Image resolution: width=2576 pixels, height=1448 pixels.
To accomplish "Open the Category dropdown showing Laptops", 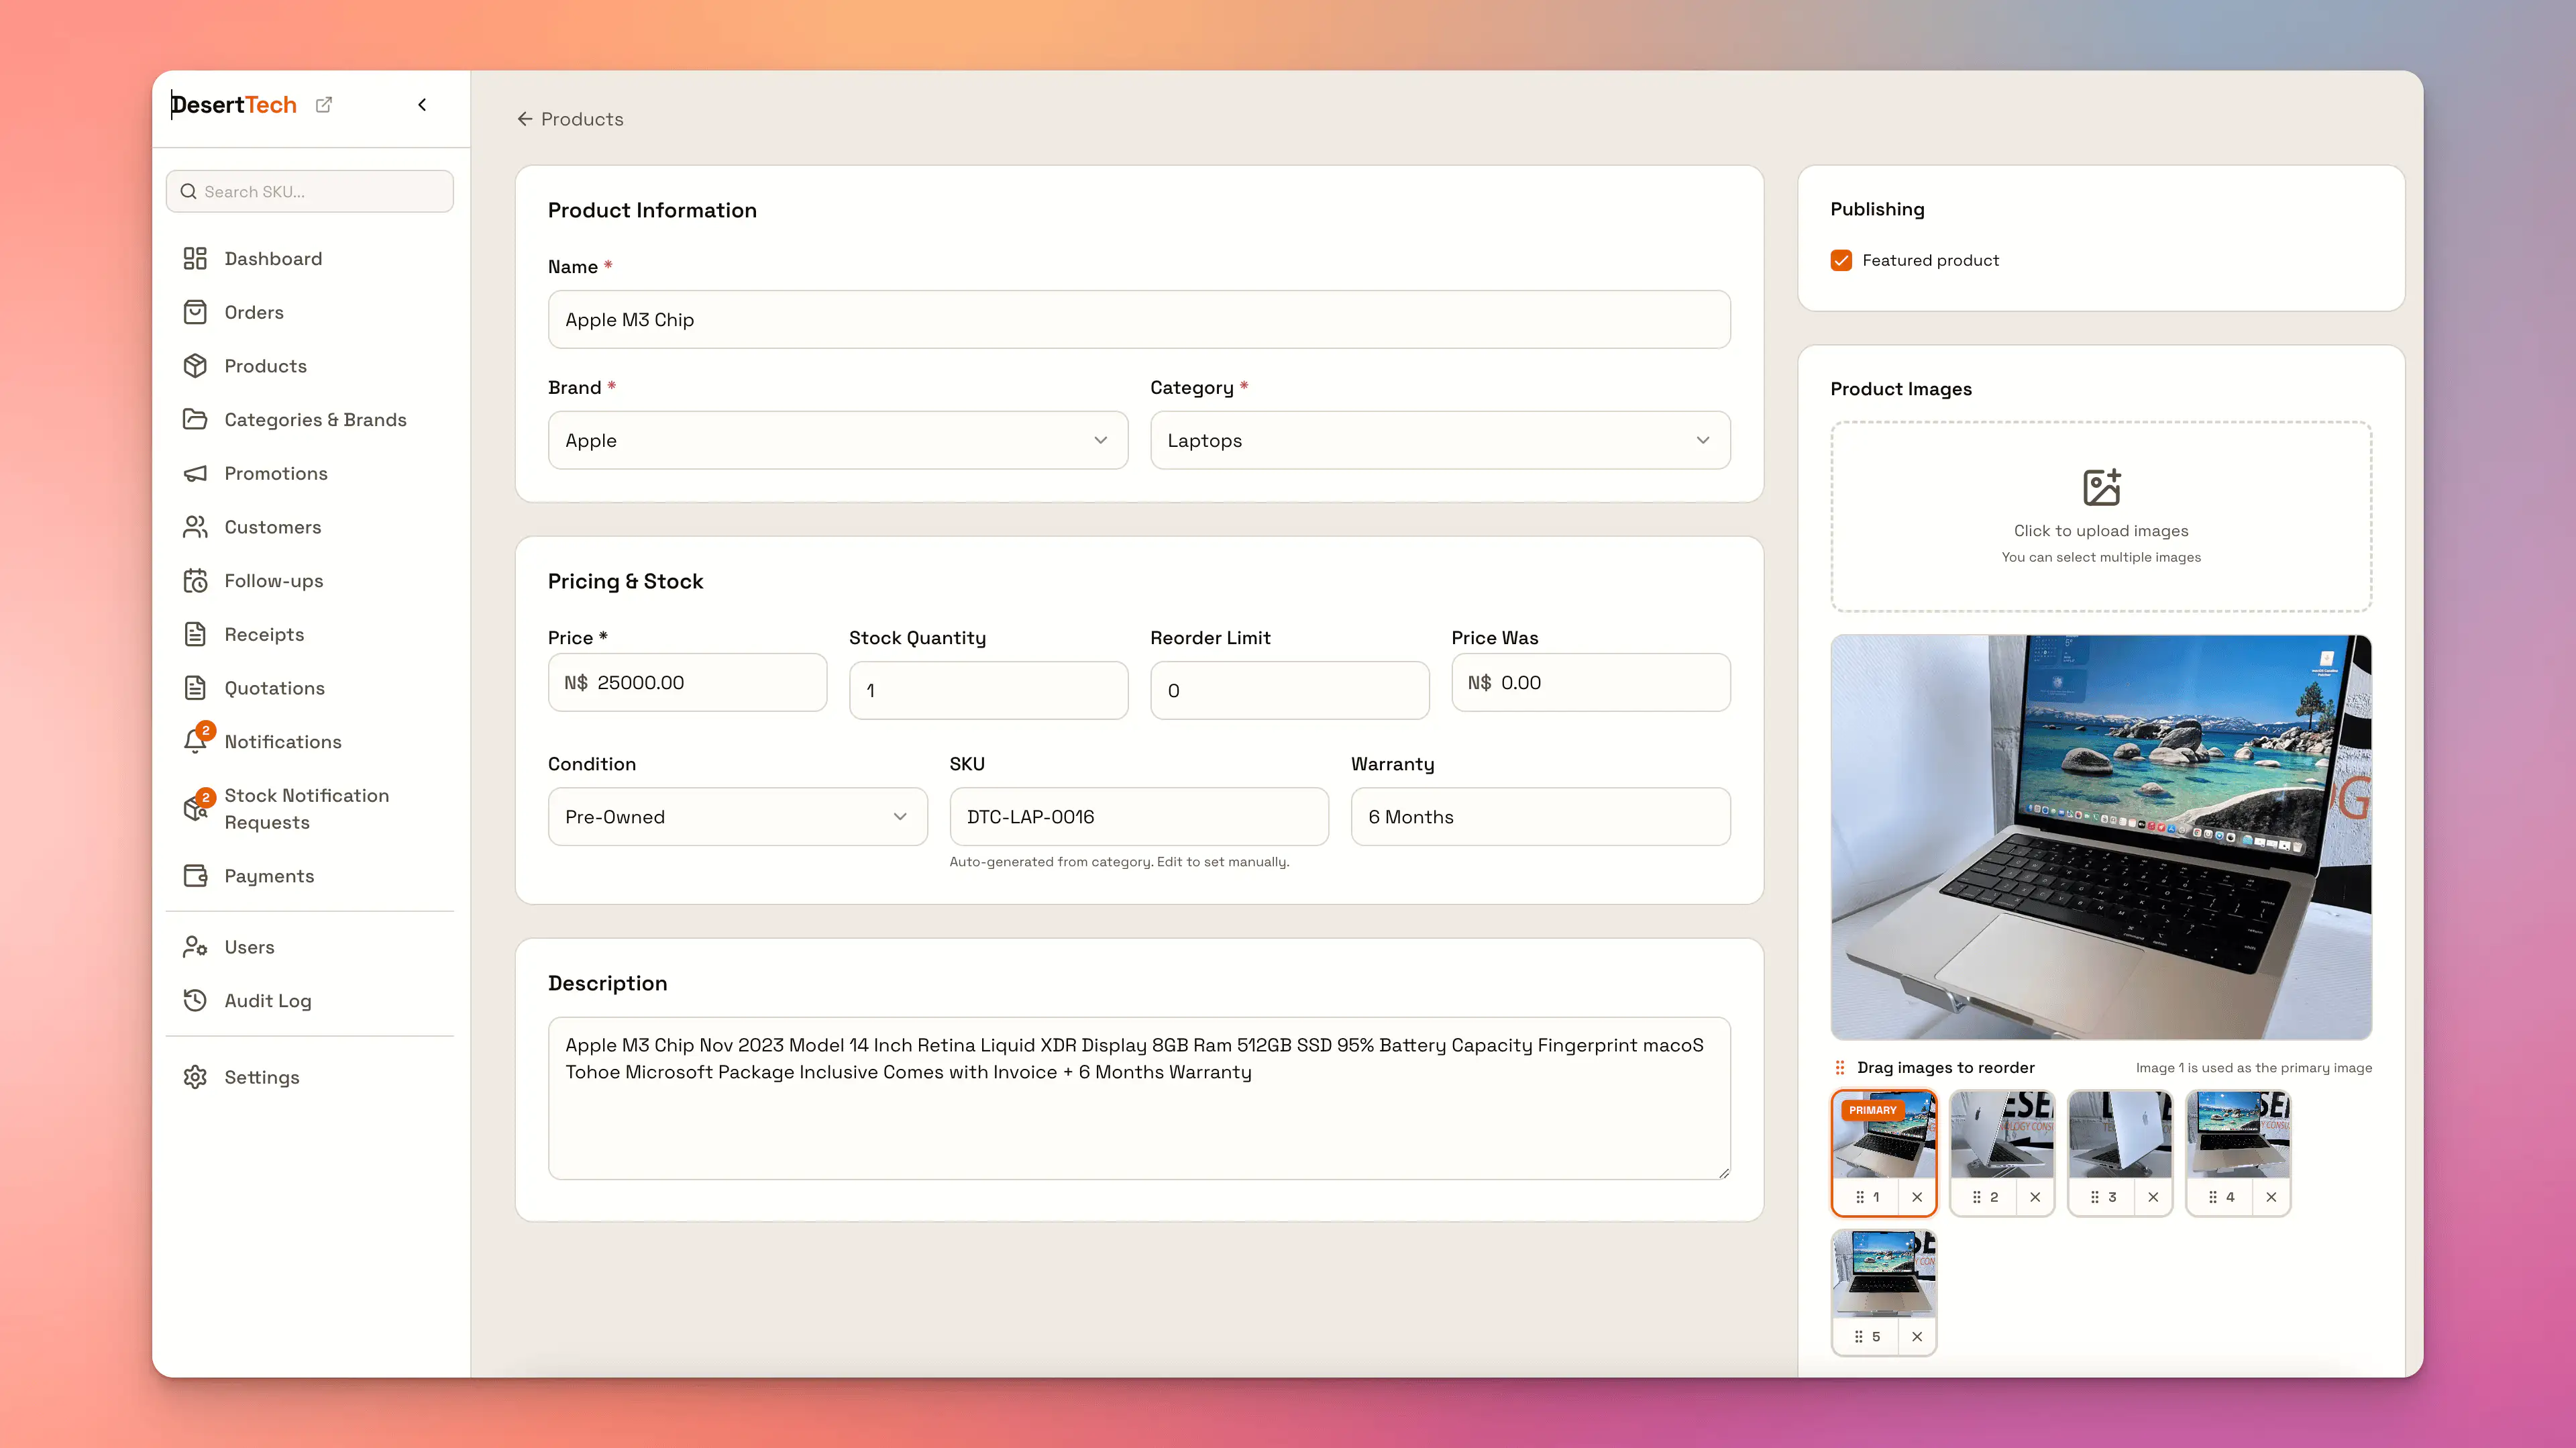I will 1440,440.
